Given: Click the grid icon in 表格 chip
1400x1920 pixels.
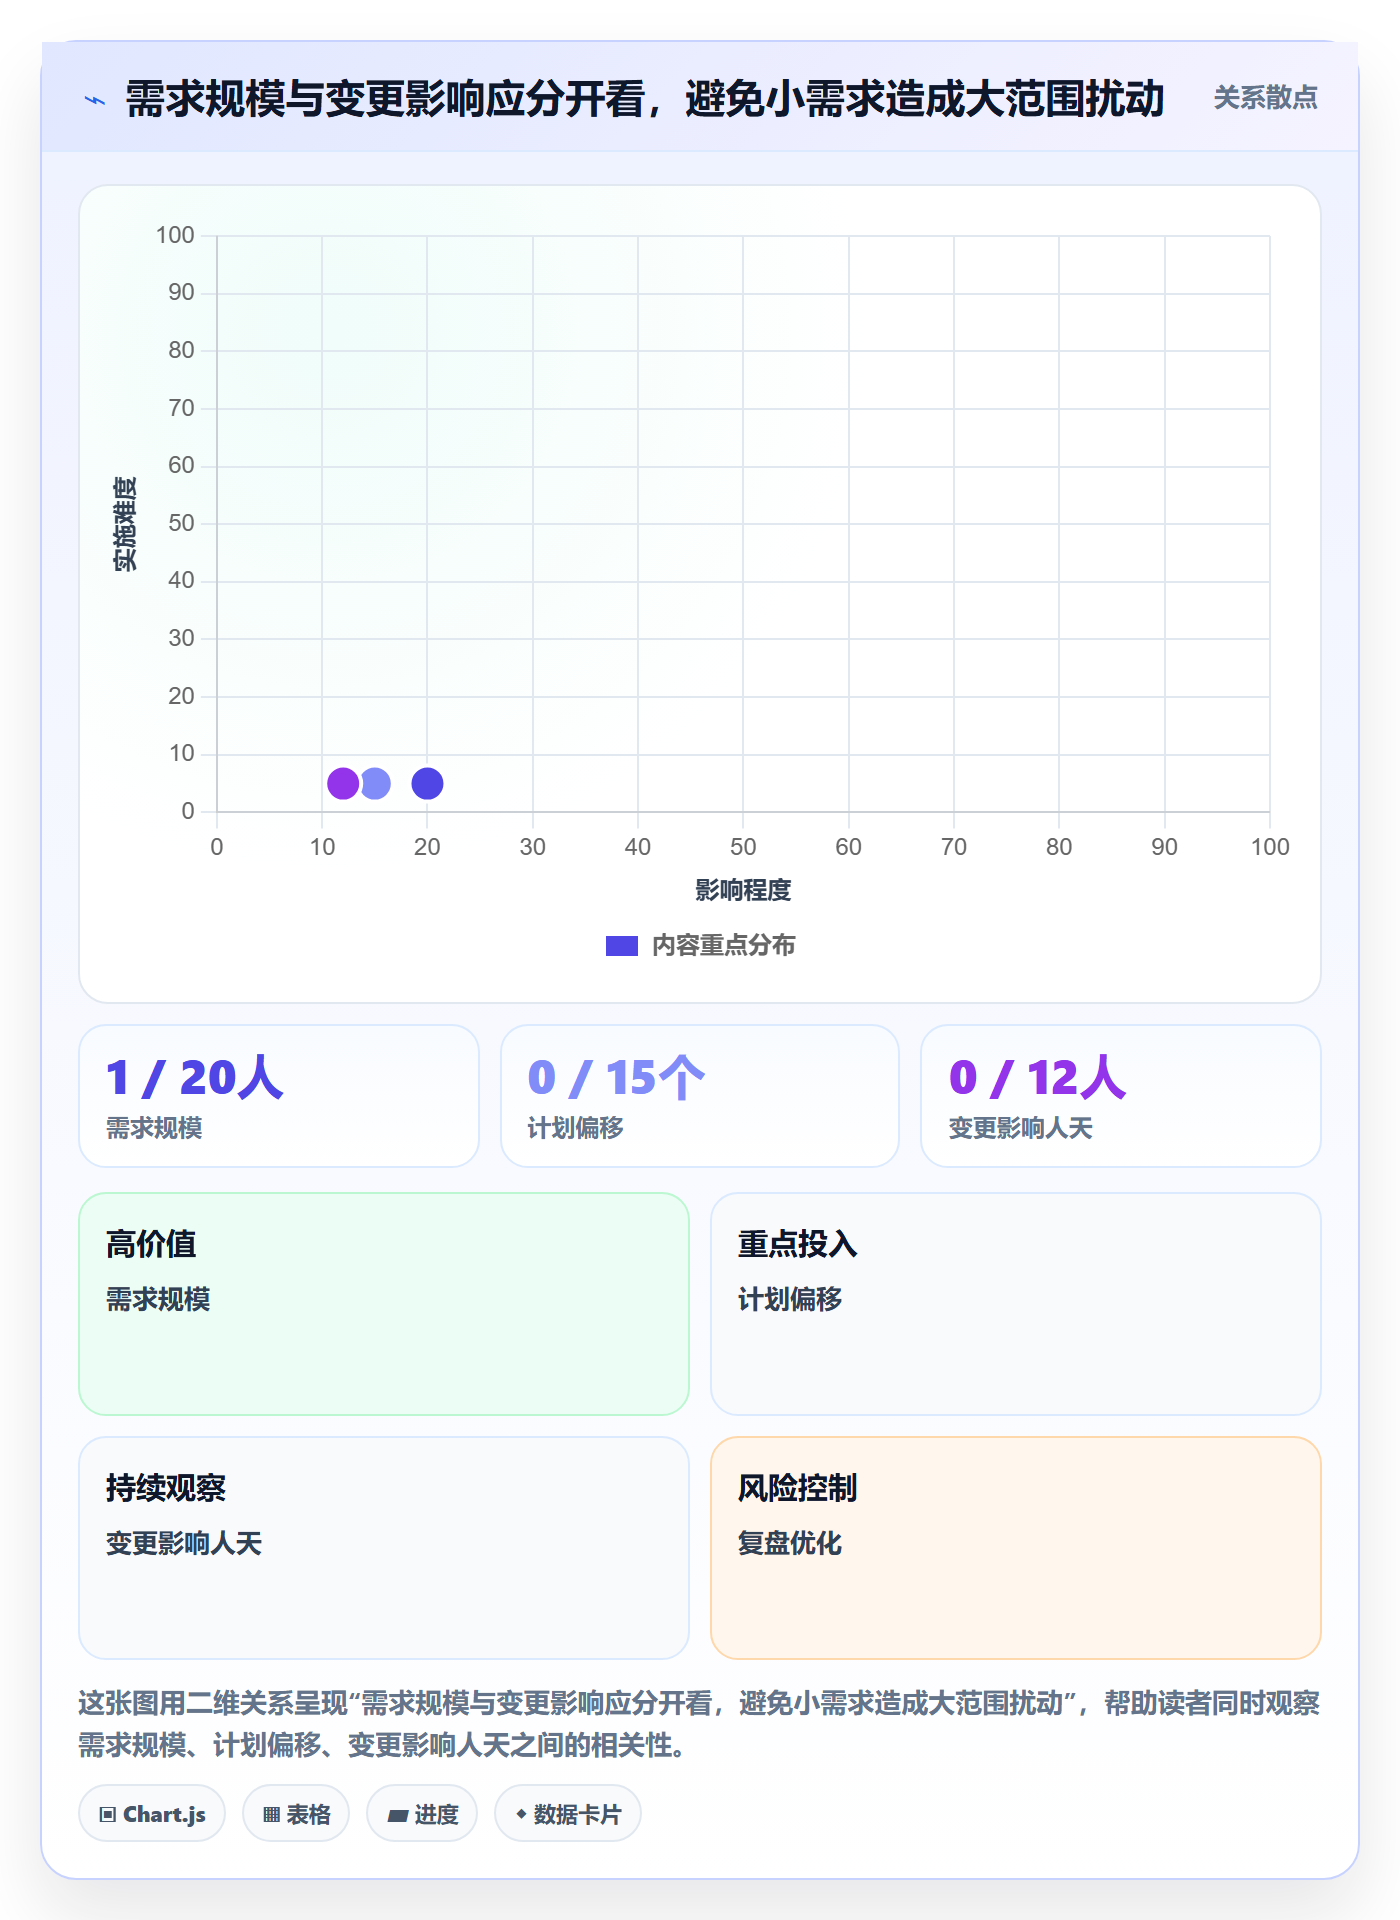Looking at the screenshot, I should (271, 1815).
